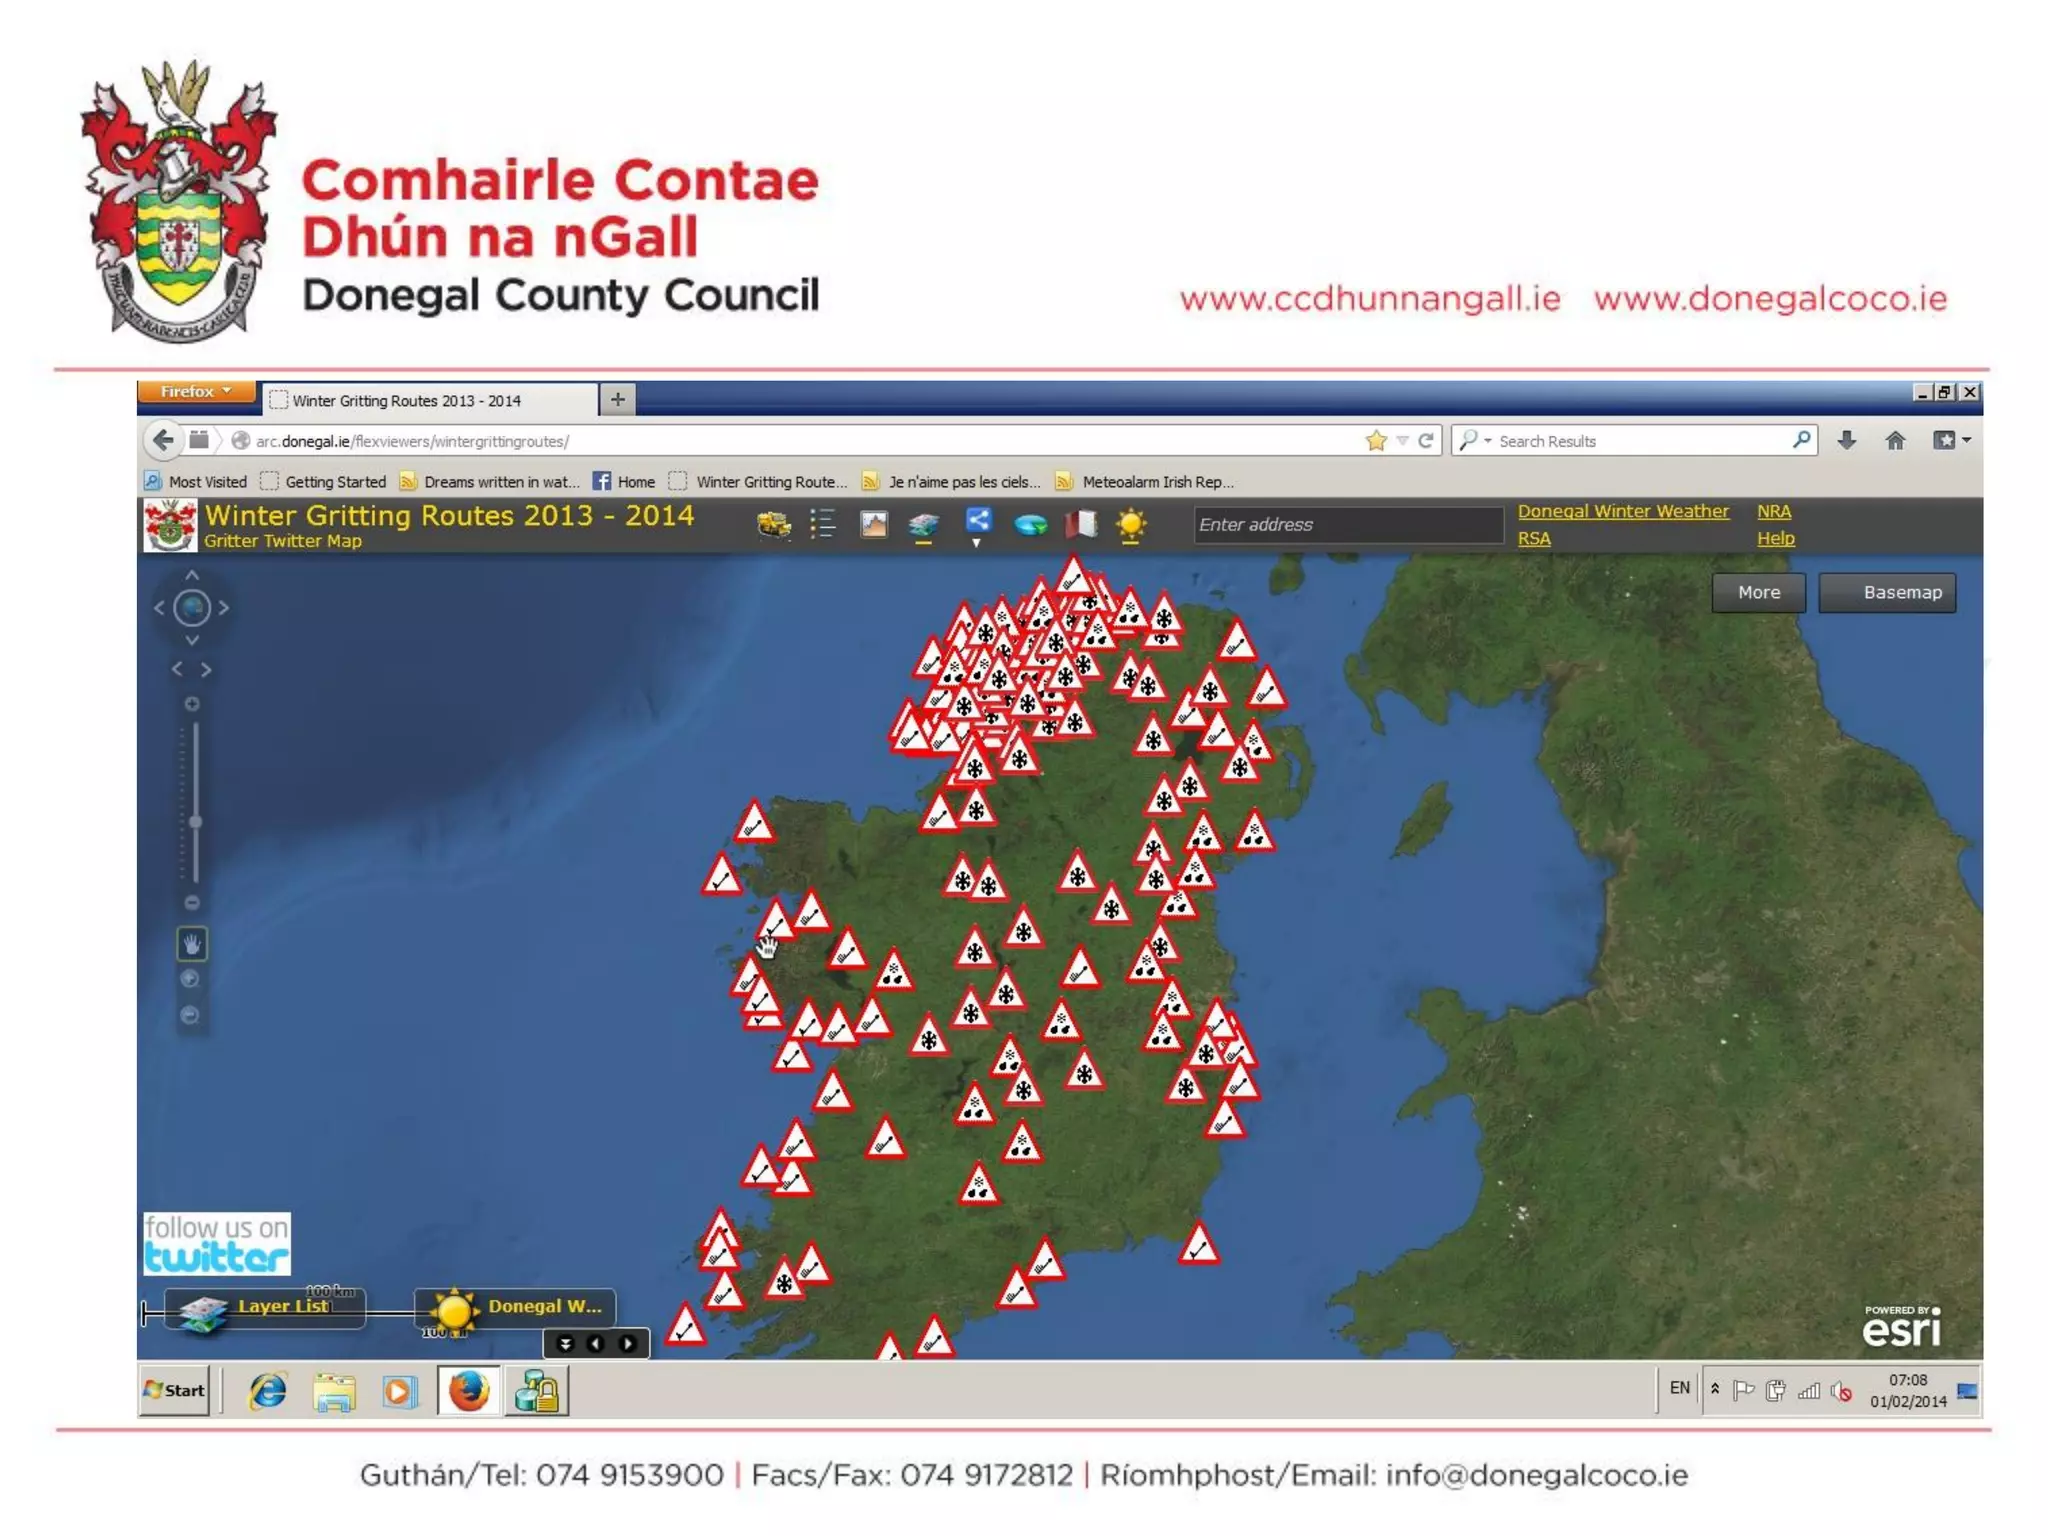Click the yellow sun weather icon in toolbar

click(1131, 524)
